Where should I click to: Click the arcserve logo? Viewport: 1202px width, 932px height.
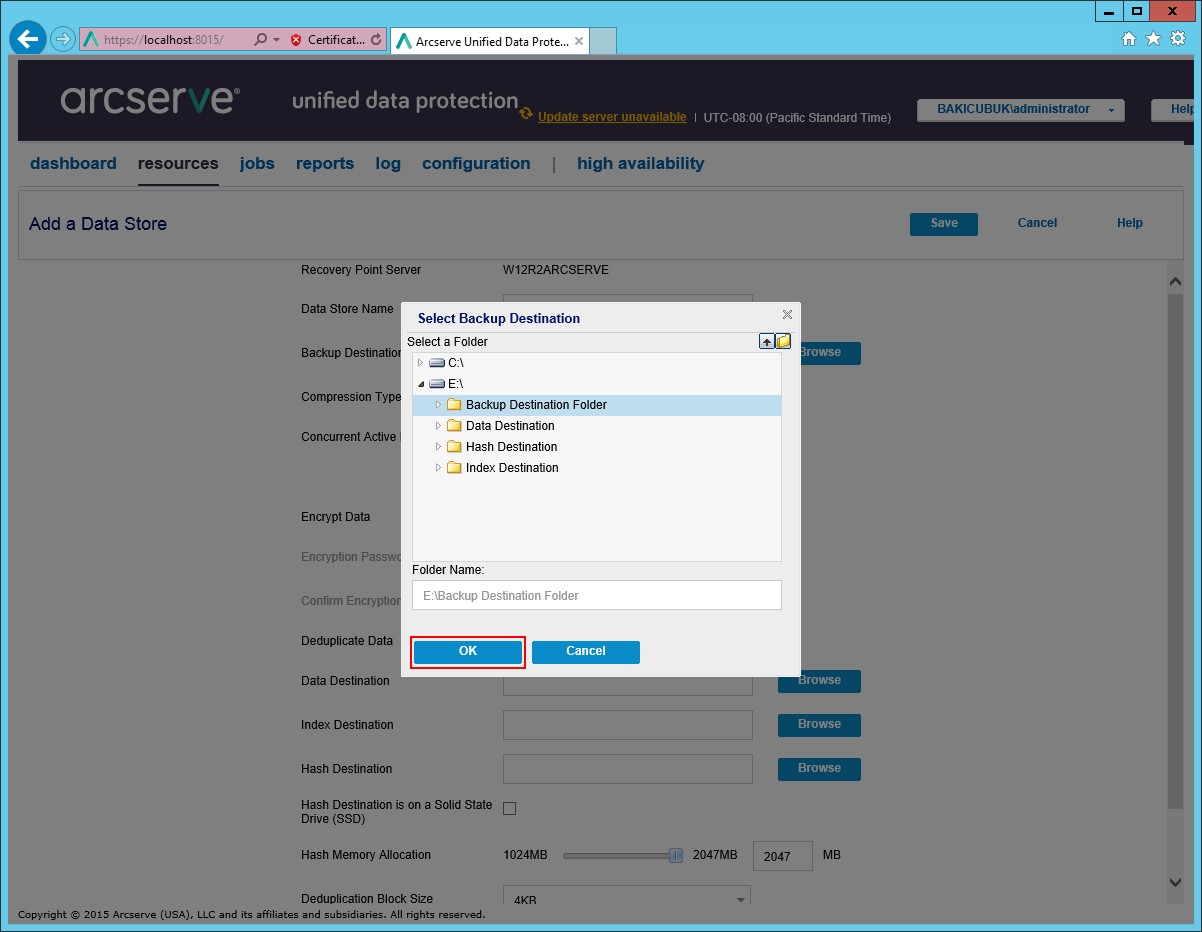(150, 100)
